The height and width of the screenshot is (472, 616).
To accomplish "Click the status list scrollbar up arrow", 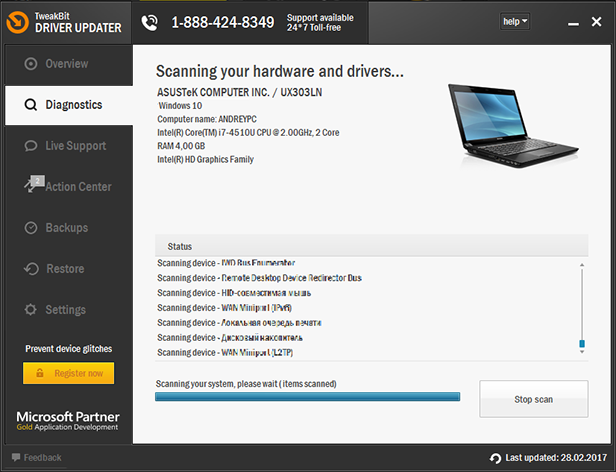I will pos(582,265).
